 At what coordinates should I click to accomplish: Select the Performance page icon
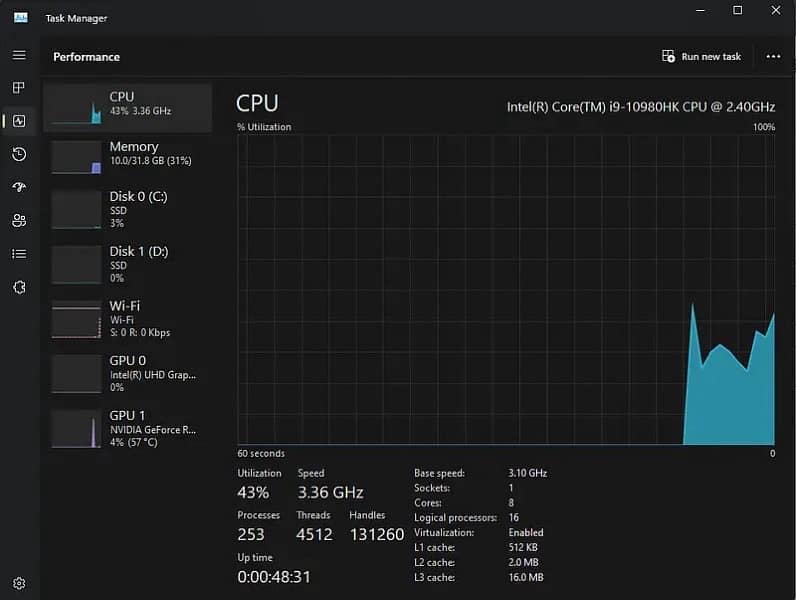point(19,121)
